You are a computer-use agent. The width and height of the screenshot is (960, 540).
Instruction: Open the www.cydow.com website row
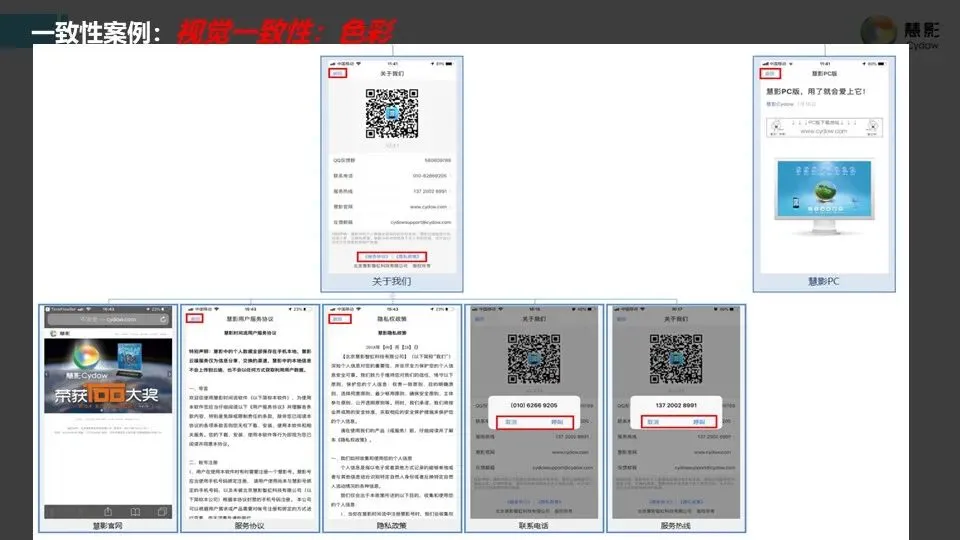[x=392, y=207]
